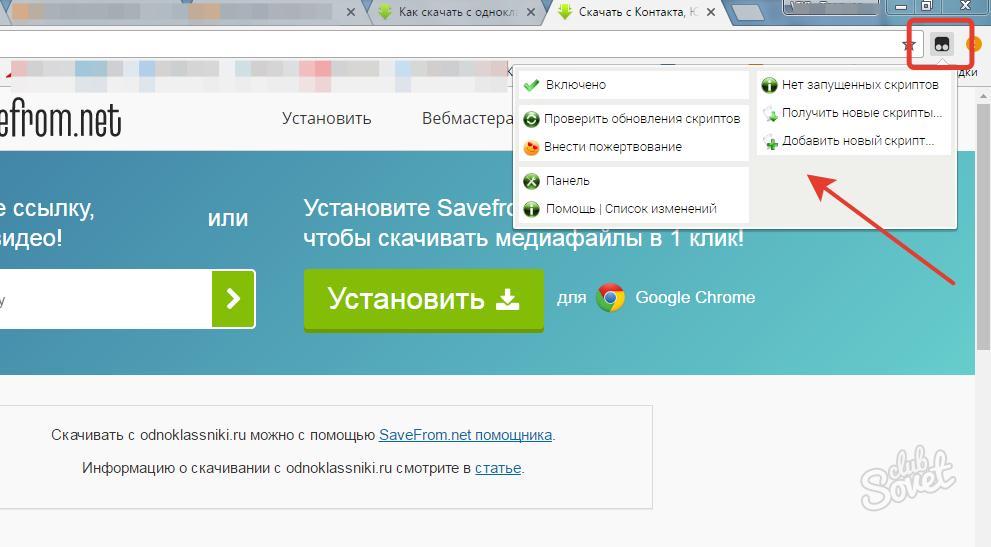Follow SaveFrom.net помощника hyperlink
The image size is (991, 547).
click(465, 435)
